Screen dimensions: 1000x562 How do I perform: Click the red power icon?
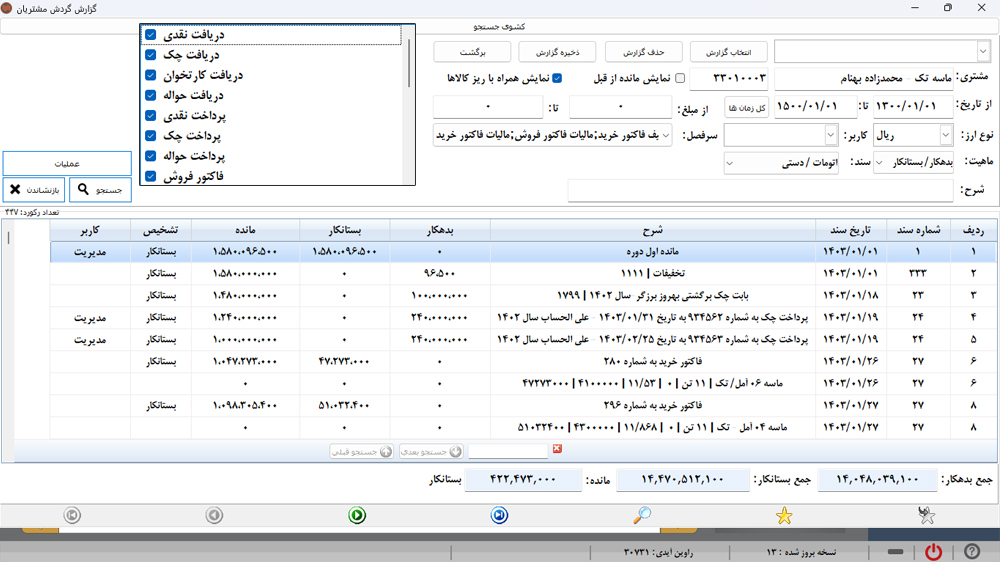(x=933, y=552)
